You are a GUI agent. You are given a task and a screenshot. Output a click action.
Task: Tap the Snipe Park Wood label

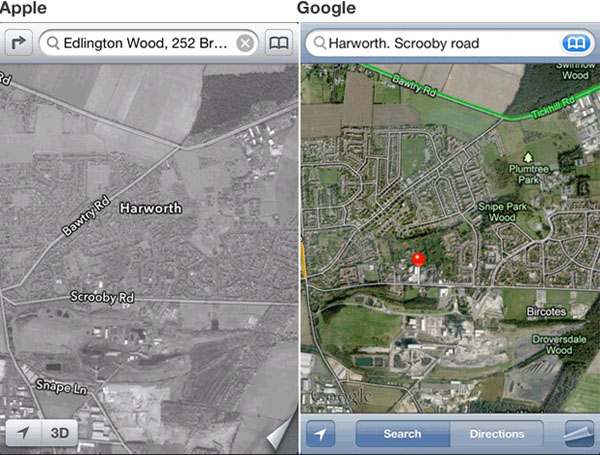[x=502, y=212]
